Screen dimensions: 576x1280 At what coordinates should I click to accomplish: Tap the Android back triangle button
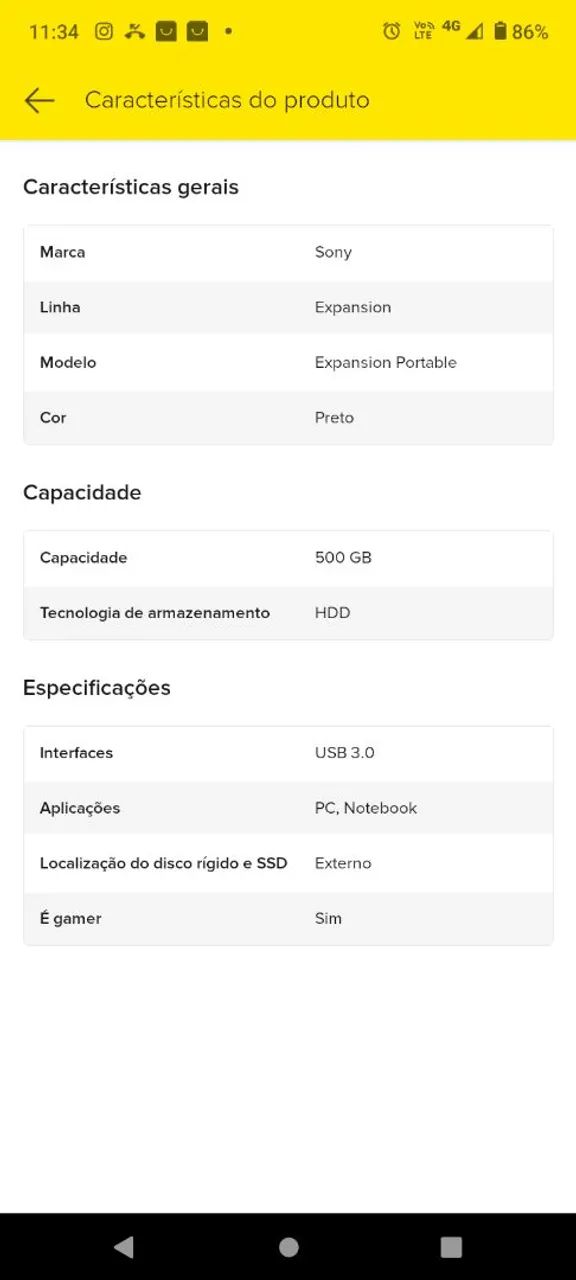click(124, 1247)
